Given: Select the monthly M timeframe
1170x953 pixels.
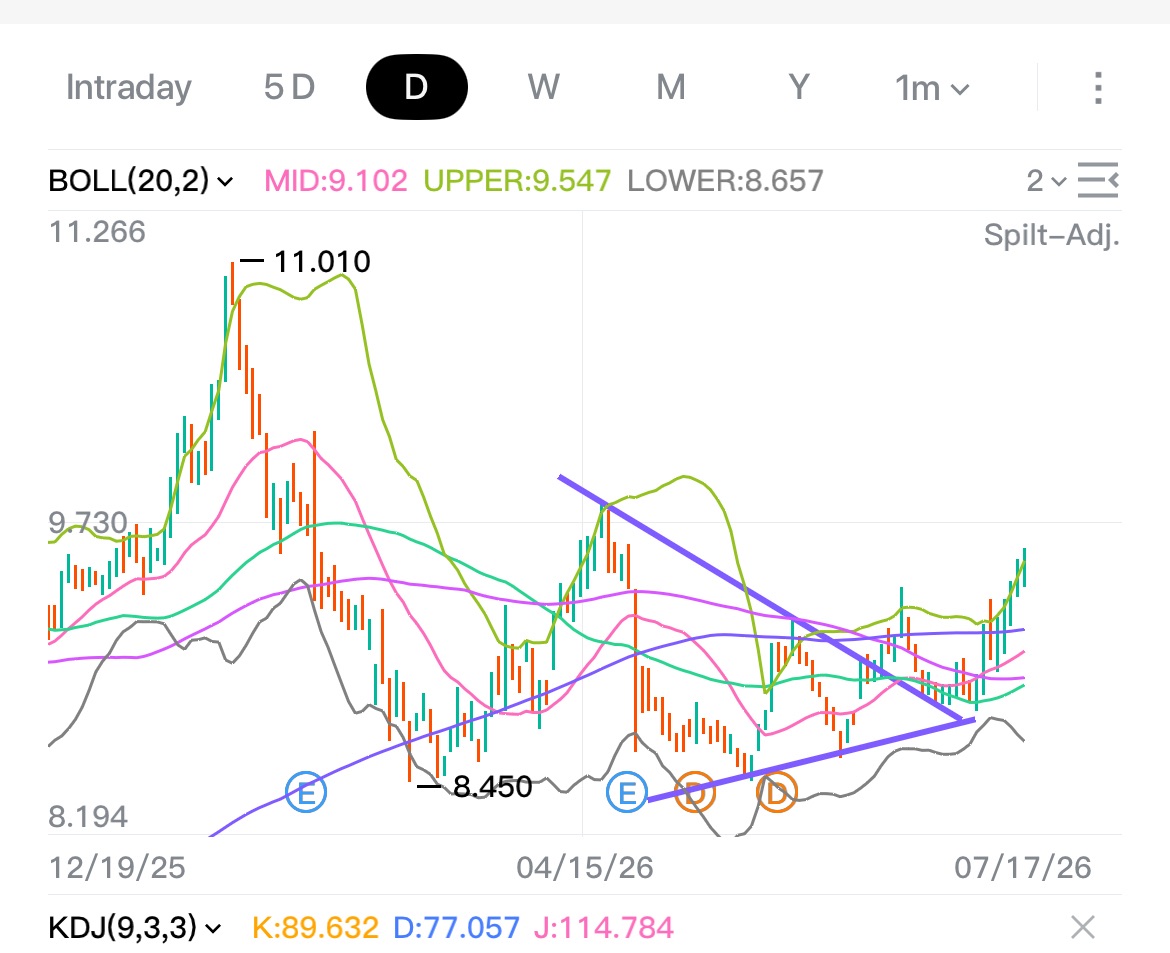Looking at the screenshot, I should pos(671,87).
